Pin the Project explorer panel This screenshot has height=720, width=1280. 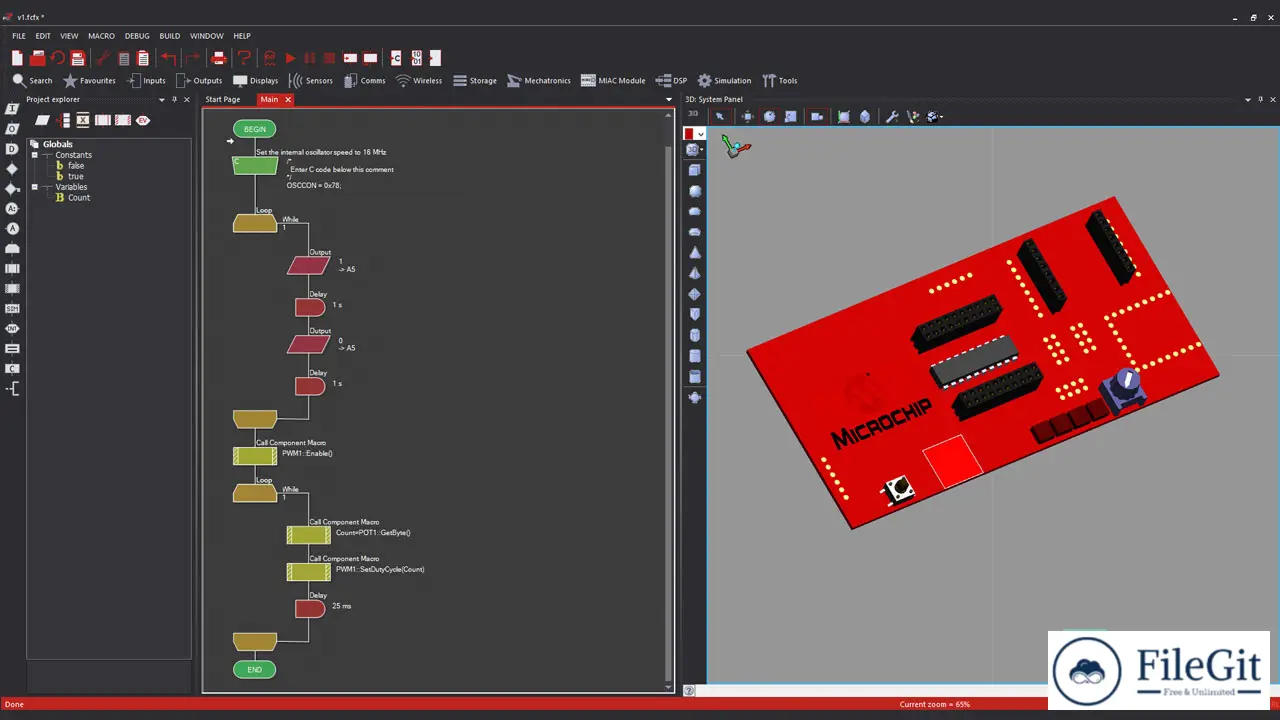(x=175, y=99)
